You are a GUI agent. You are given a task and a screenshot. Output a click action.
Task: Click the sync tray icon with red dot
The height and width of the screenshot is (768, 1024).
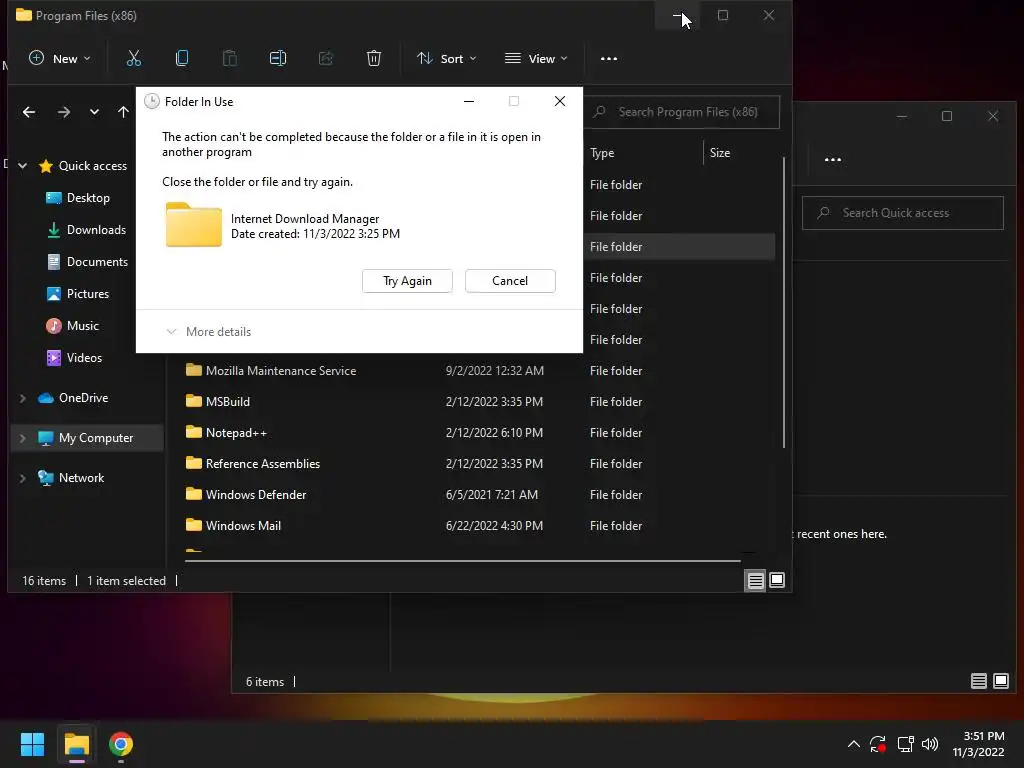pos(878,744)
